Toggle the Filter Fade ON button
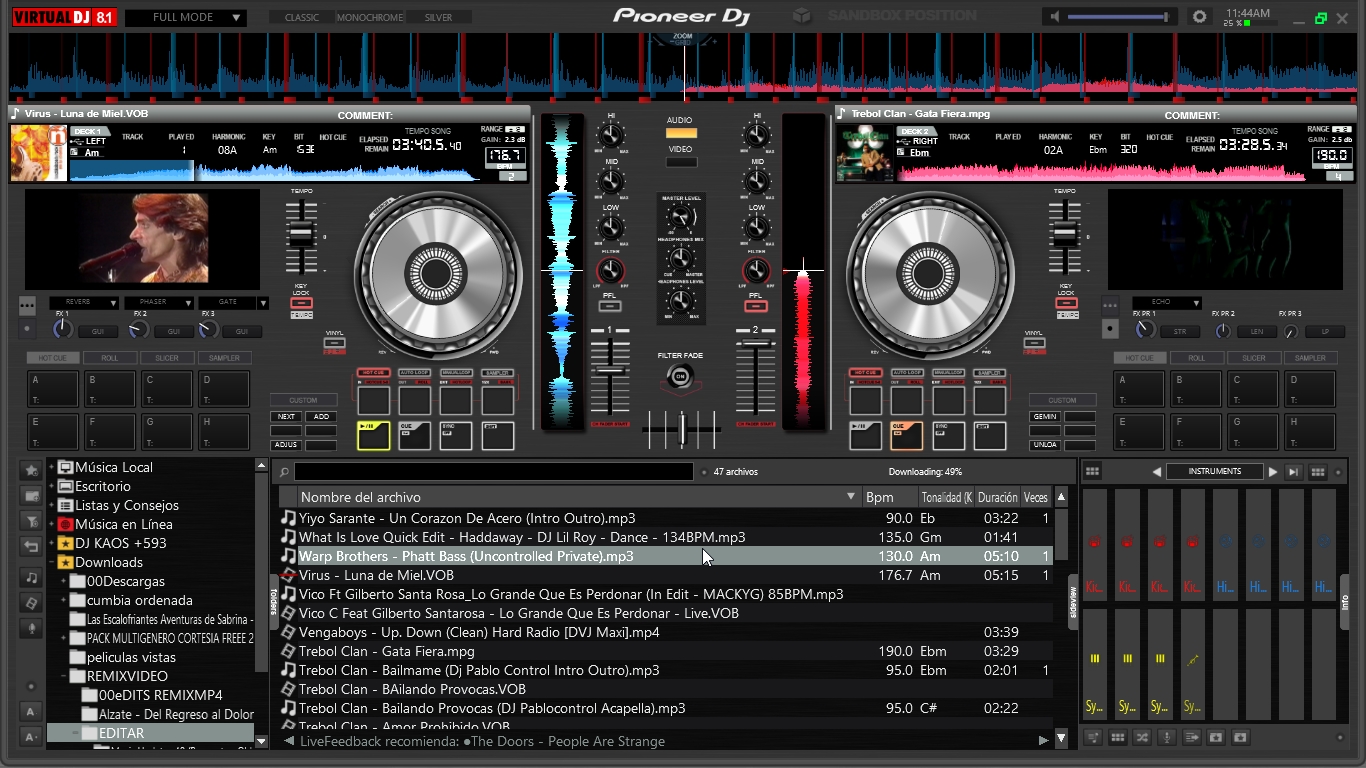 coord(680,376)
